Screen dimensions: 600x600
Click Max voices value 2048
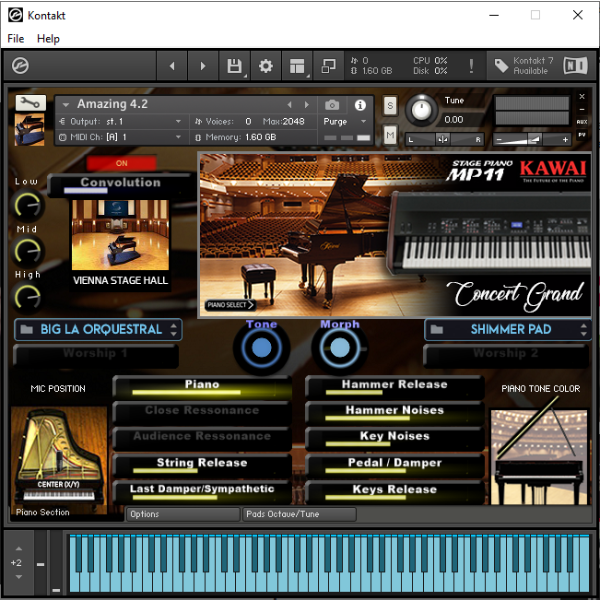pyautogui.click(x=294, y=122)
